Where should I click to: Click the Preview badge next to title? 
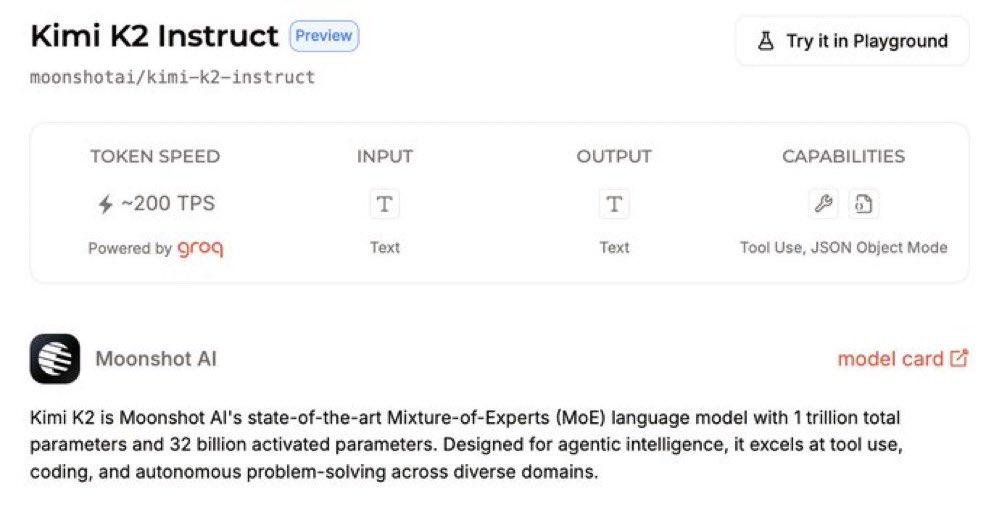(324, 36)
